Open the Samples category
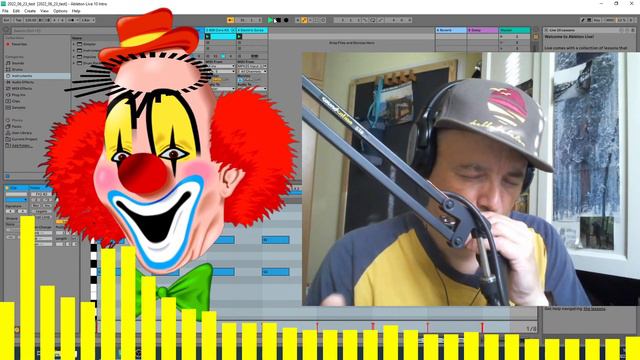 coord(19,107)
